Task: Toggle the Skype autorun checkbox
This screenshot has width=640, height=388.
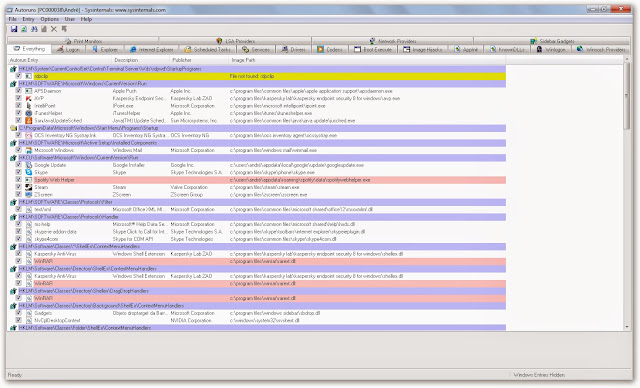Action: click(x=18, y=172)
